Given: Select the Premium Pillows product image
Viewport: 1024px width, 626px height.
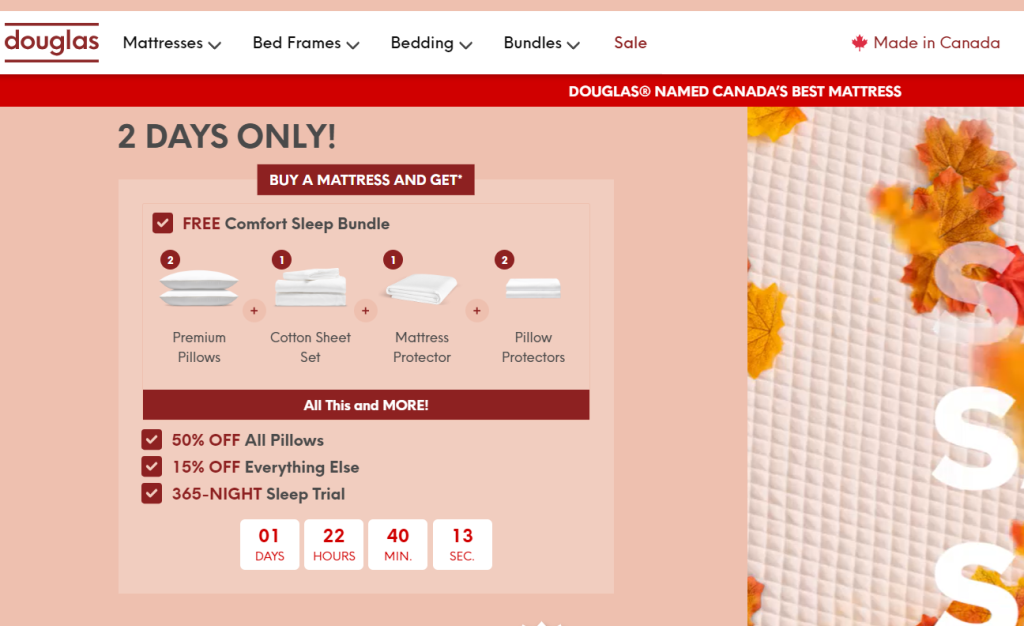Looking at the screenshot, I should pyautogui.click(x=199, y=288).
